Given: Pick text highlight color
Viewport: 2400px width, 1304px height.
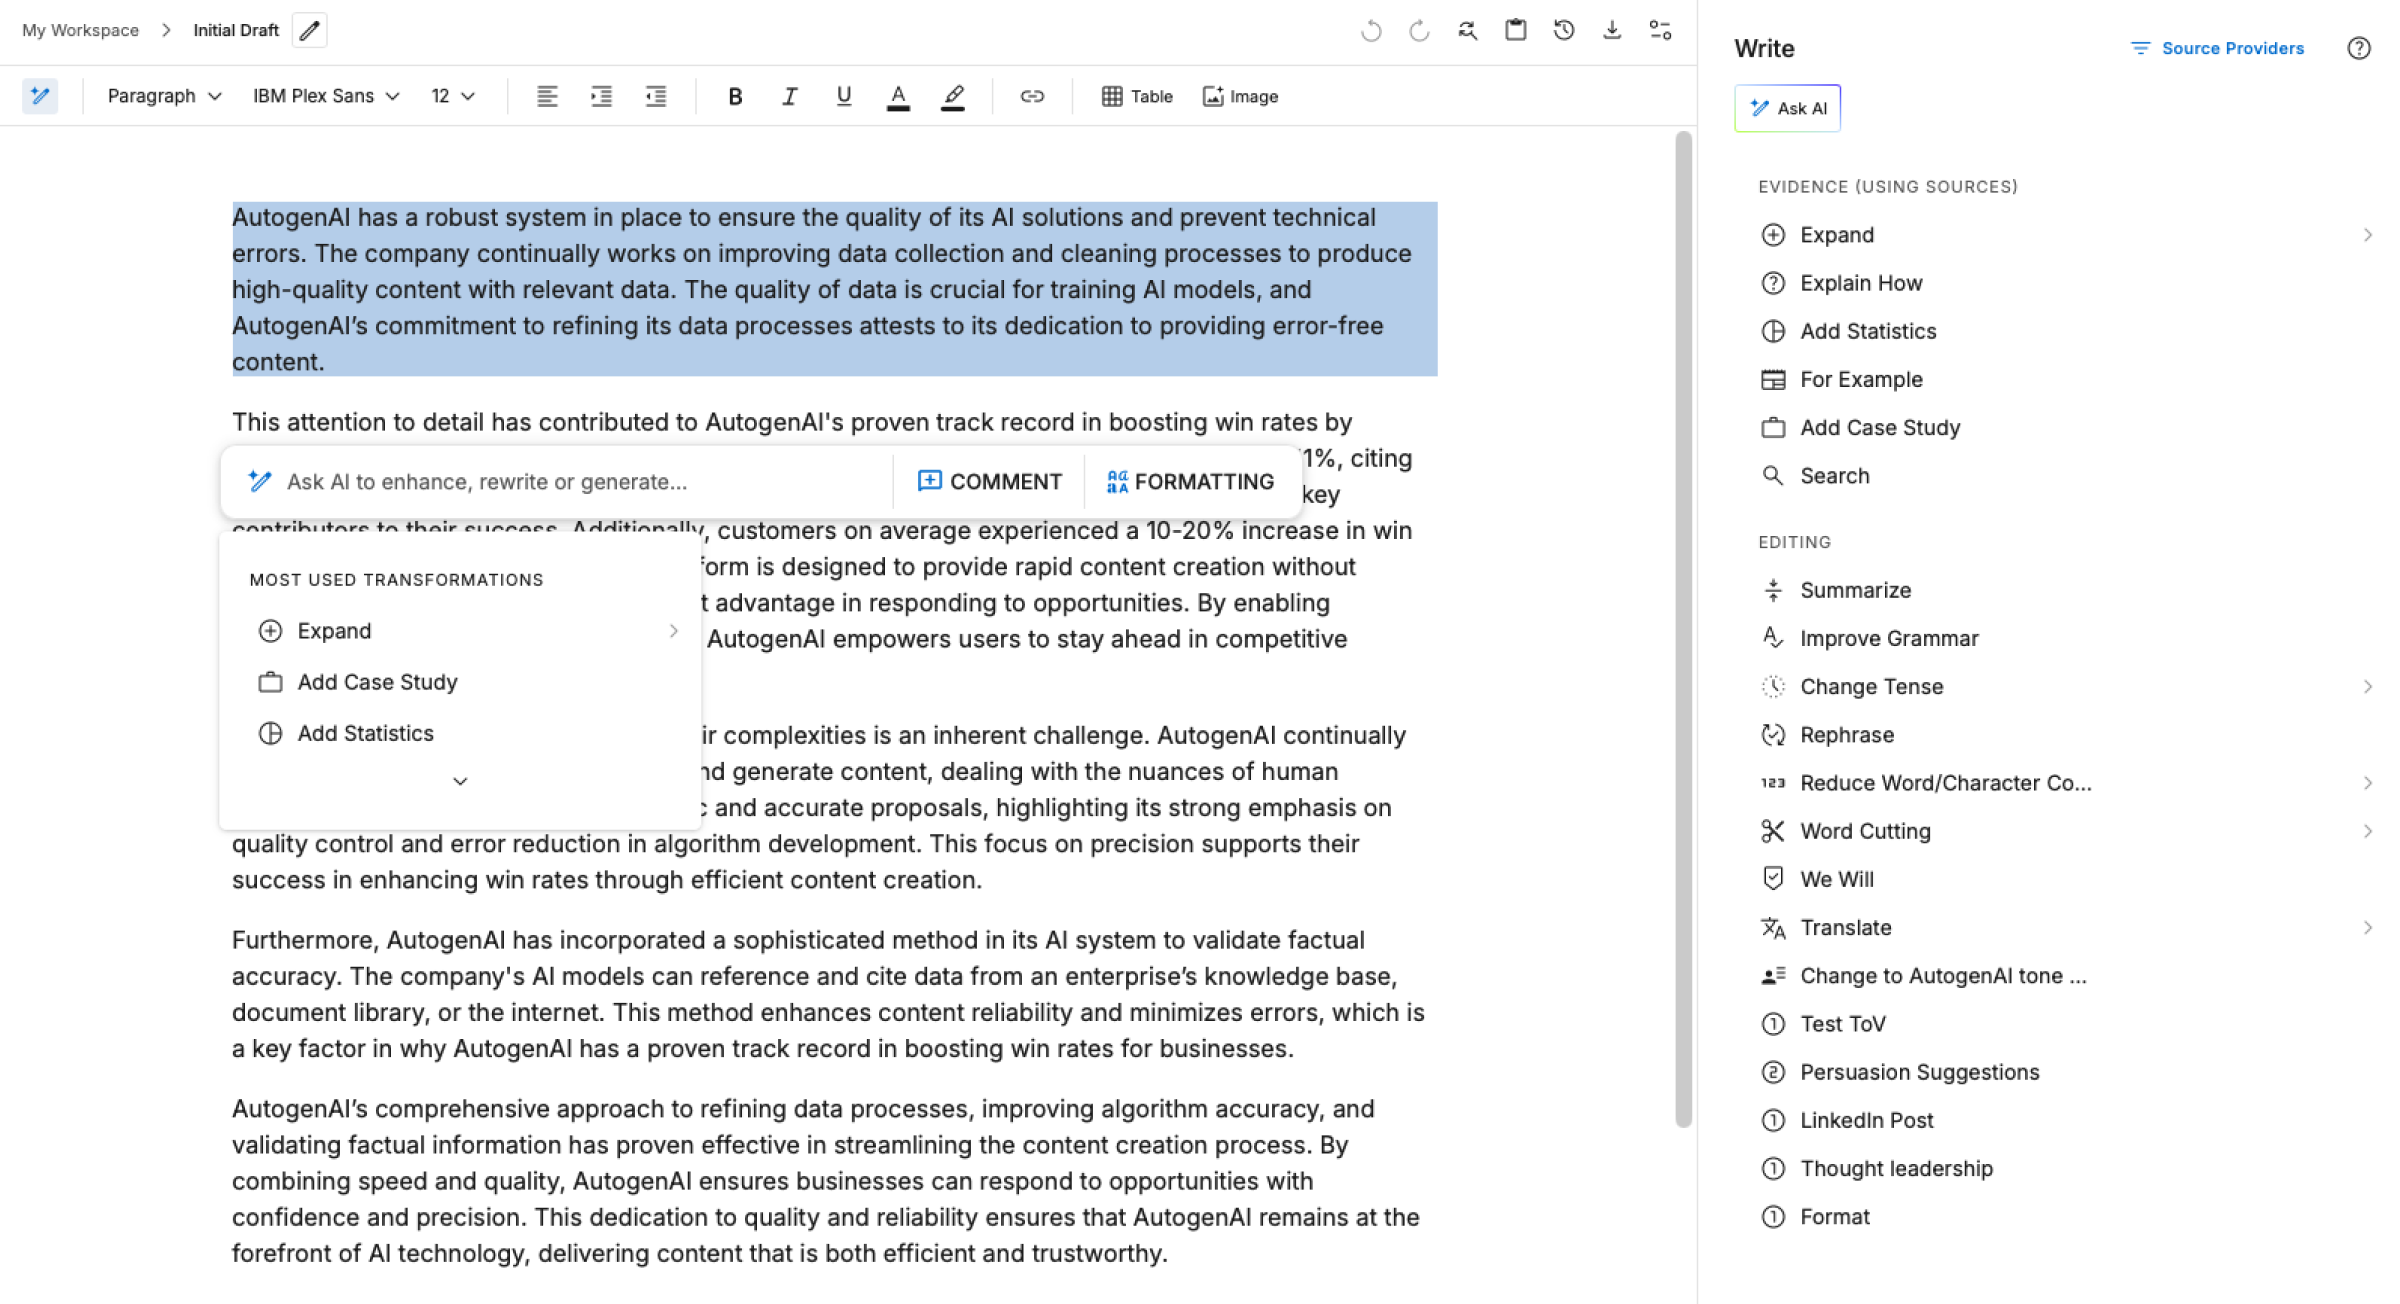Looking at the screenshot, I should coord(953,97).
